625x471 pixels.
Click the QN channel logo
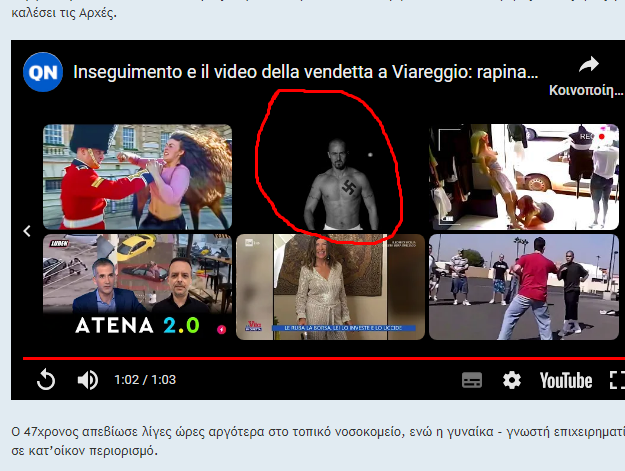43,72
